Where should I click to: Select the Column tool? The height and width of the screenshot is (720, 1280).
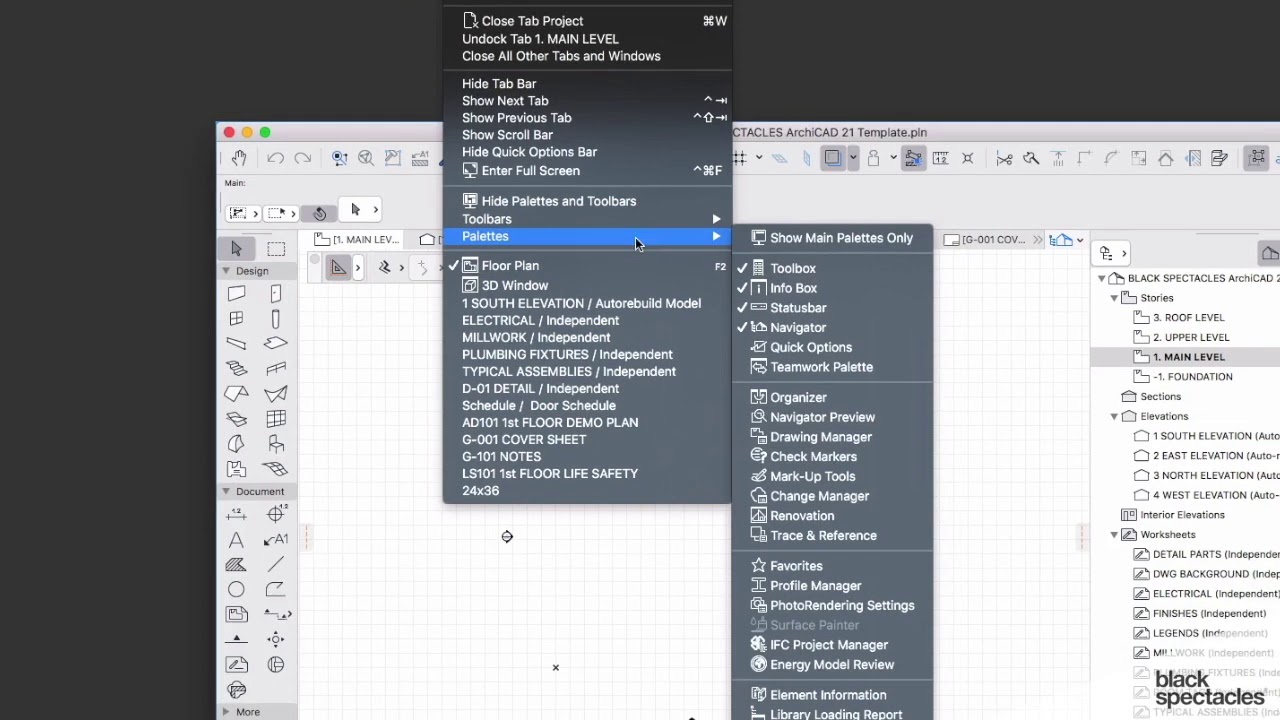pyautogui.click(x=276, y=319)
